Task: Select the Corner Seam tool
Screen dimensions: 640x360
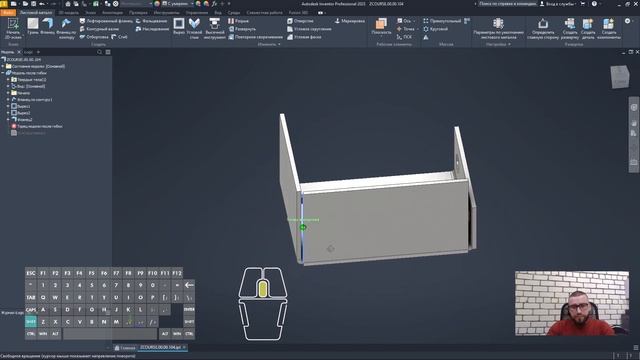Action: click(194, 28)
